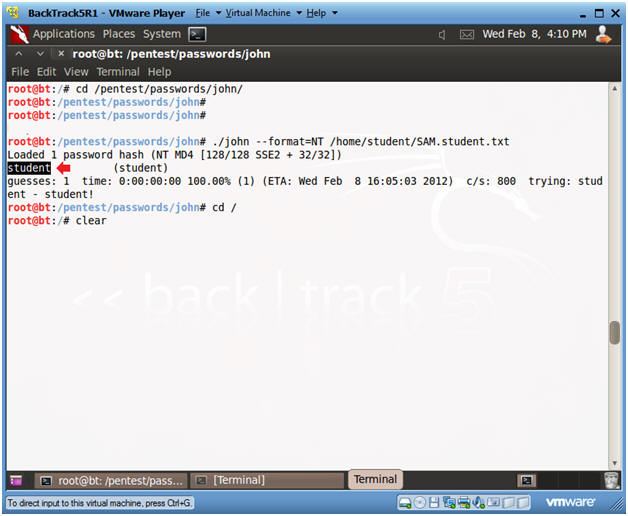Click the 'clear' command at the prompt

(x=91, y=220)
